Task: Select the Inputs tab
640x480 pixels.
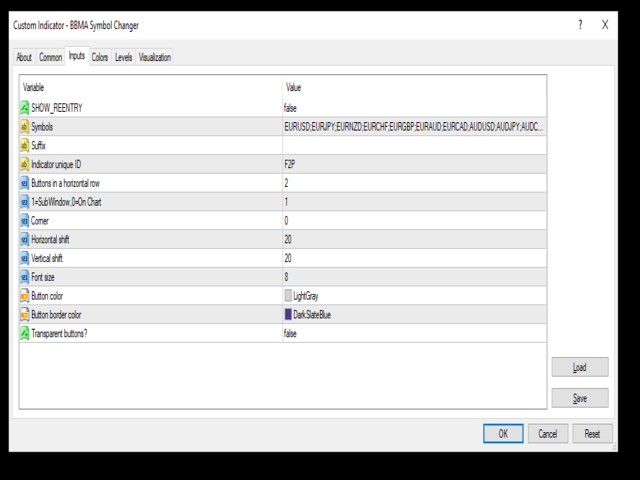Action: click(x=77, y=56)
